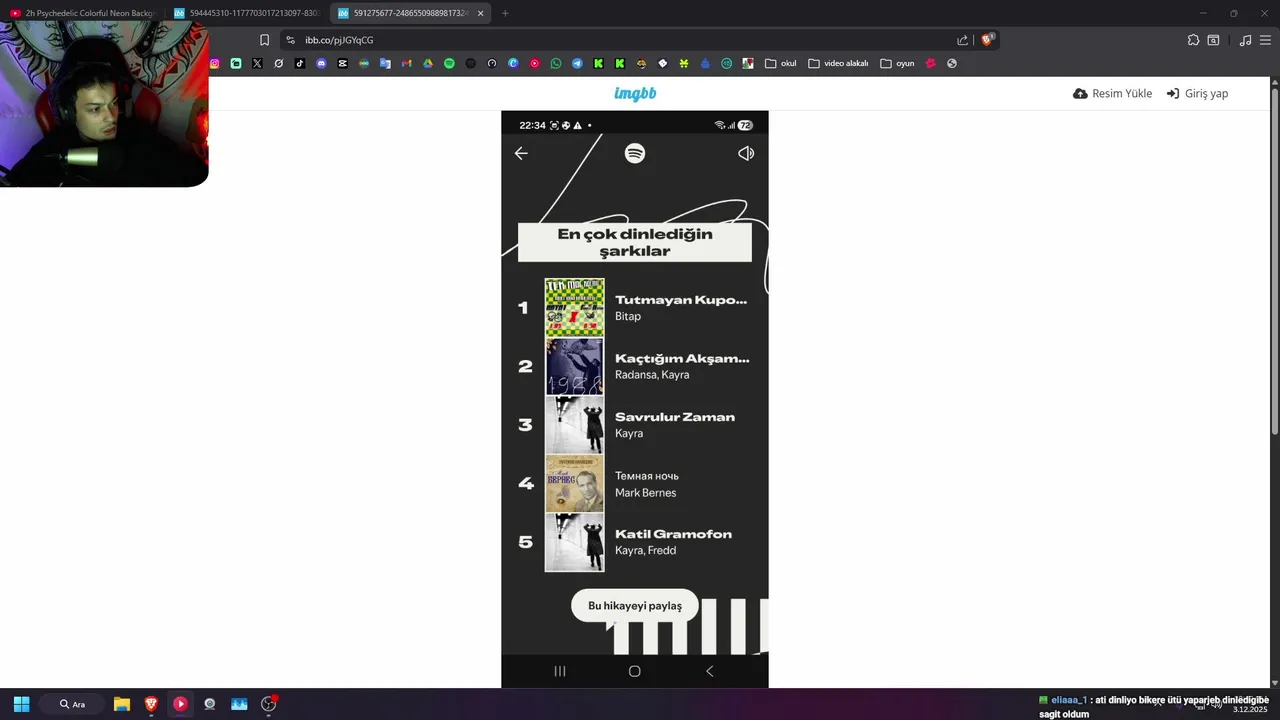Open the WhatsApp bookmark
Screen dimensions: 1280x720
point(556,63)
